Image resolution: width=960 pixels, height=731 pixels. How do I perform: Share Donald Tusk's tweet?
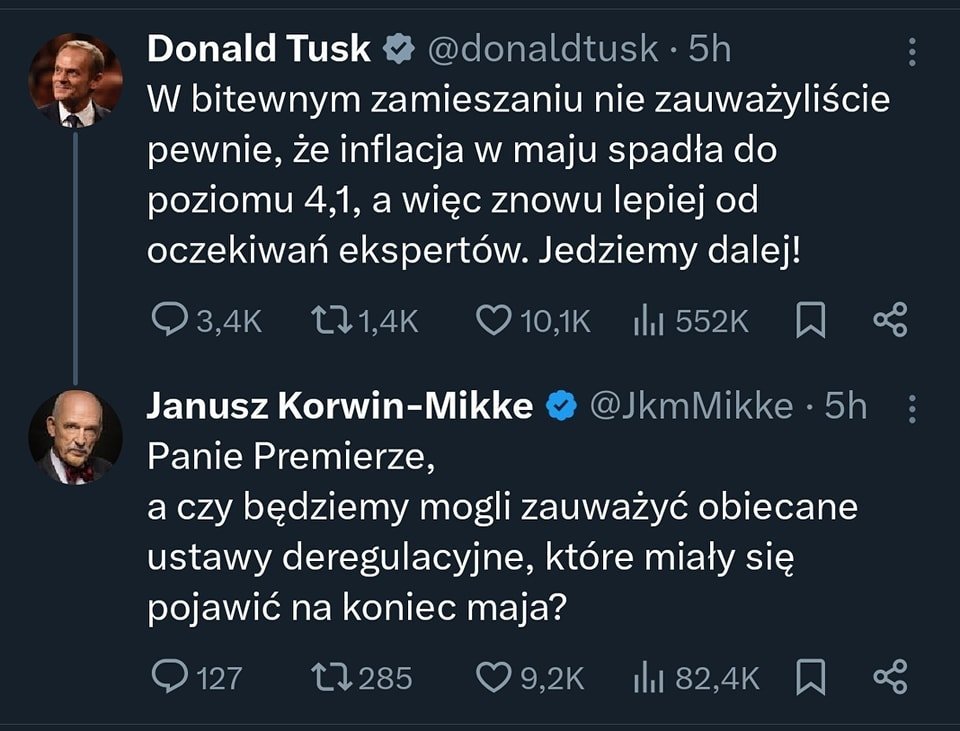890,320
